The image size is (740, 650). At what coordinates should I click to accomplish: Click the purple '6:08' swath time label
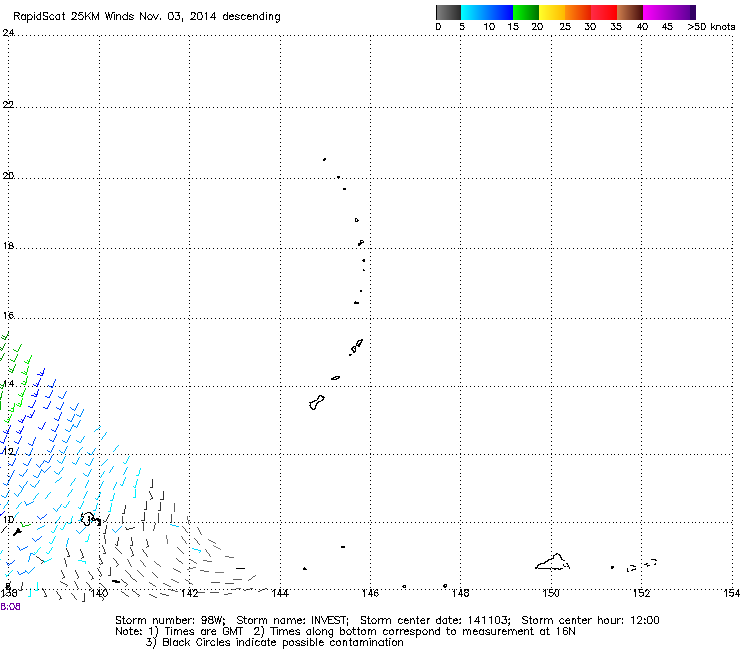click(10, 607)
